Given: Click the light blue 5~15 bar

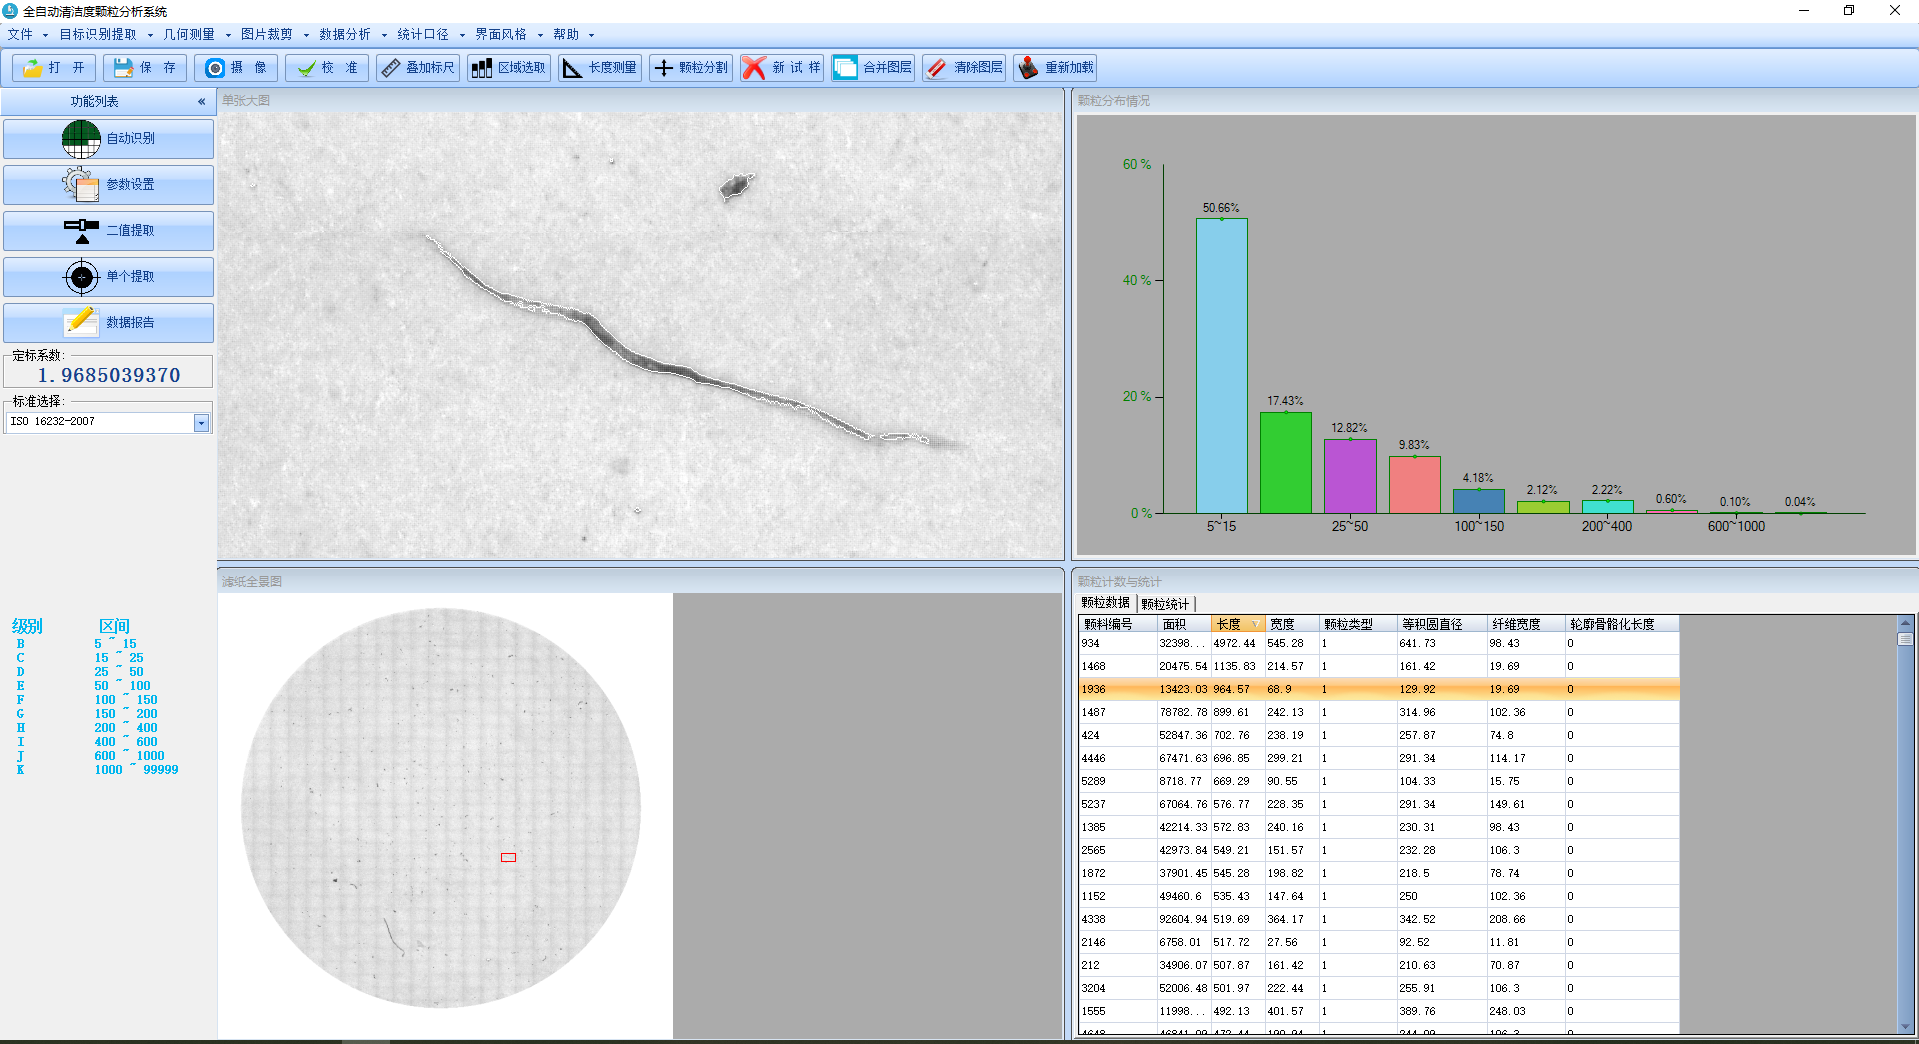Looking at the screenshot, I should pyautogui.click(x=1221, y=366).
